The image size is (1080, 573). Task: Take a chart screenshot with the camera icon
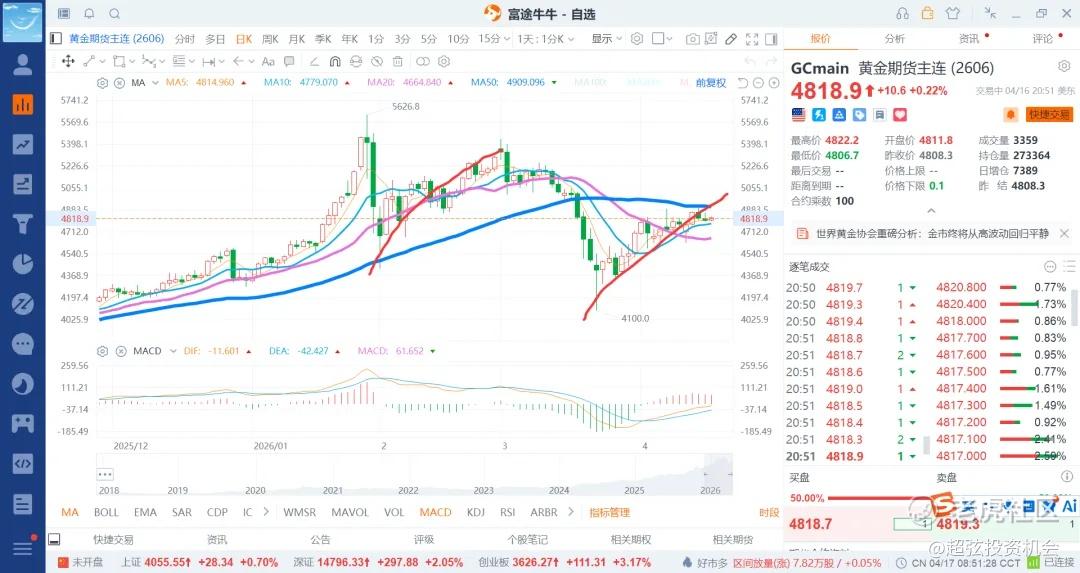[693, 39]
